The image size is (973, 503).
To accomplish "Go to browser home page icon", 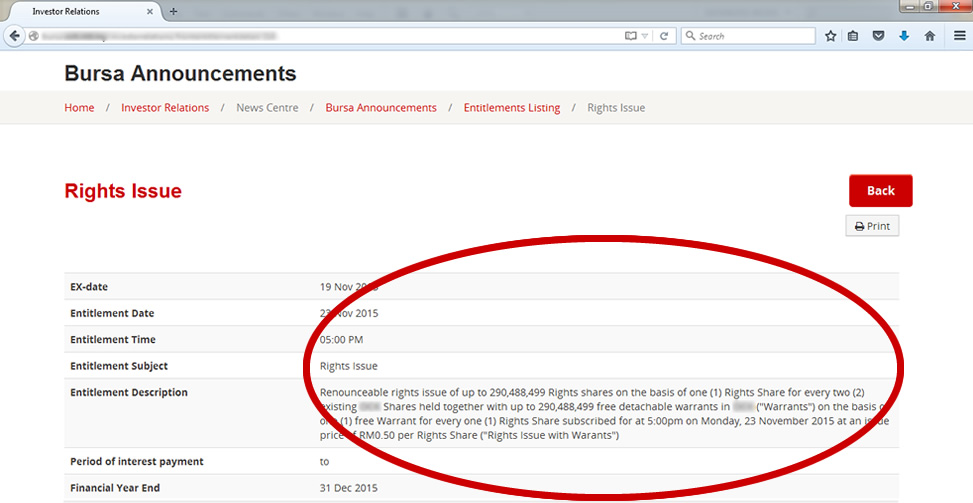I will [x=929, y=36].
